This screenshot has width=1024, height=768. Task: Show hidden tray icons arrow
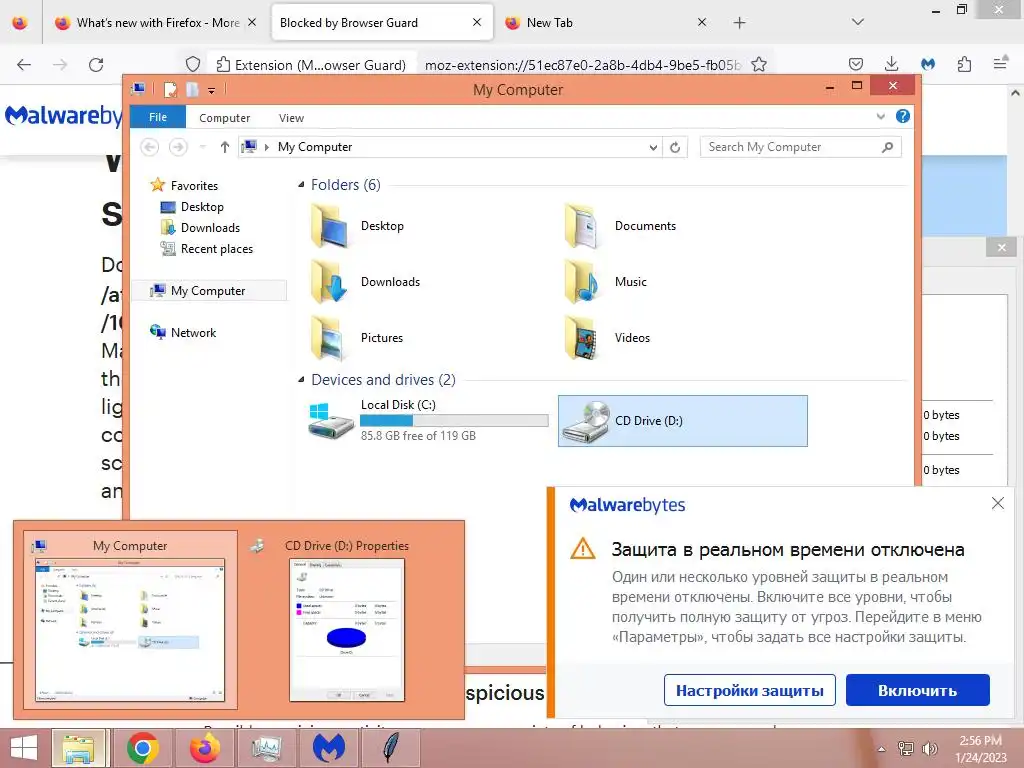tap(882, 749)
